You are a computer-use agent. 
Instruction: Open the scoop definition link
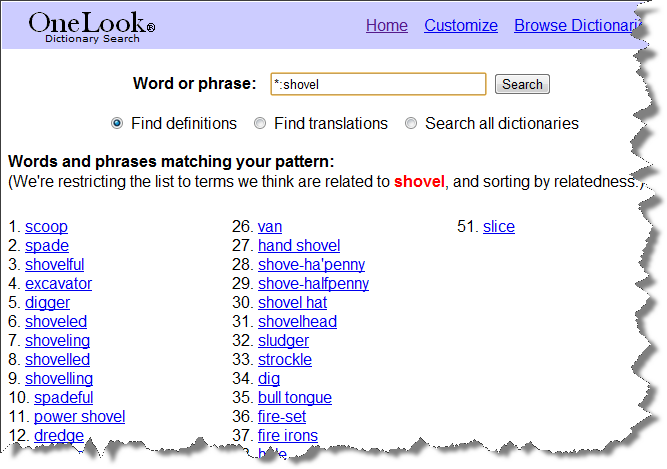(46, 226)
